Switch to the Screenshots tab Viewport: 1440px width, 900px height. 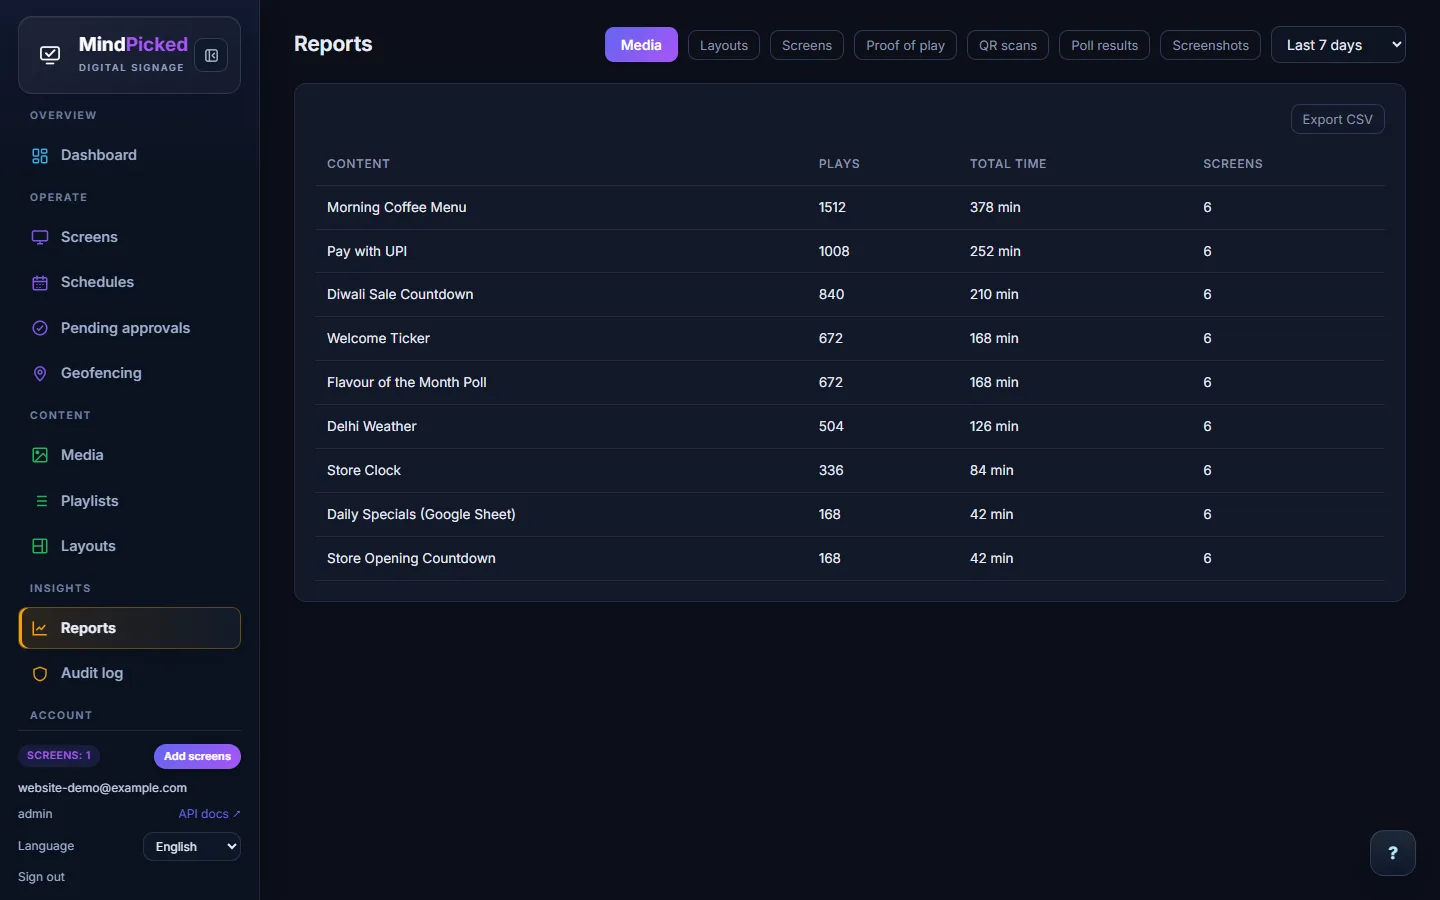click(1210, 45)
